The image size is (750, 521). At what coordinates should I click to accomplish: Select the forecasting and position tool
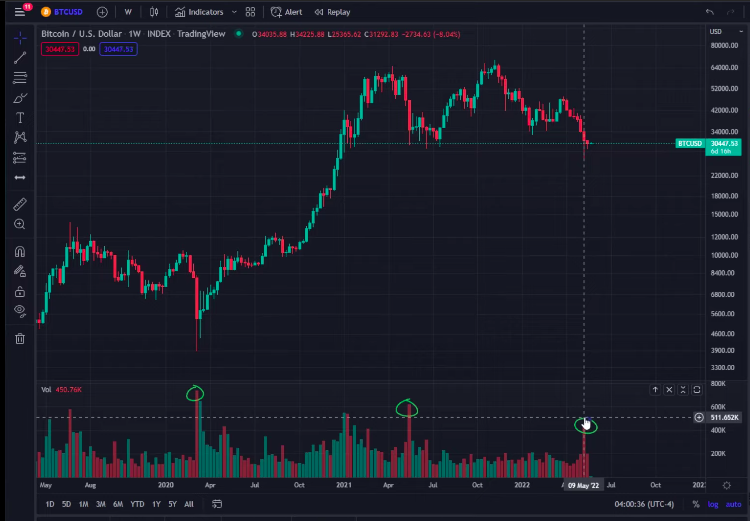tap(20, 157)
